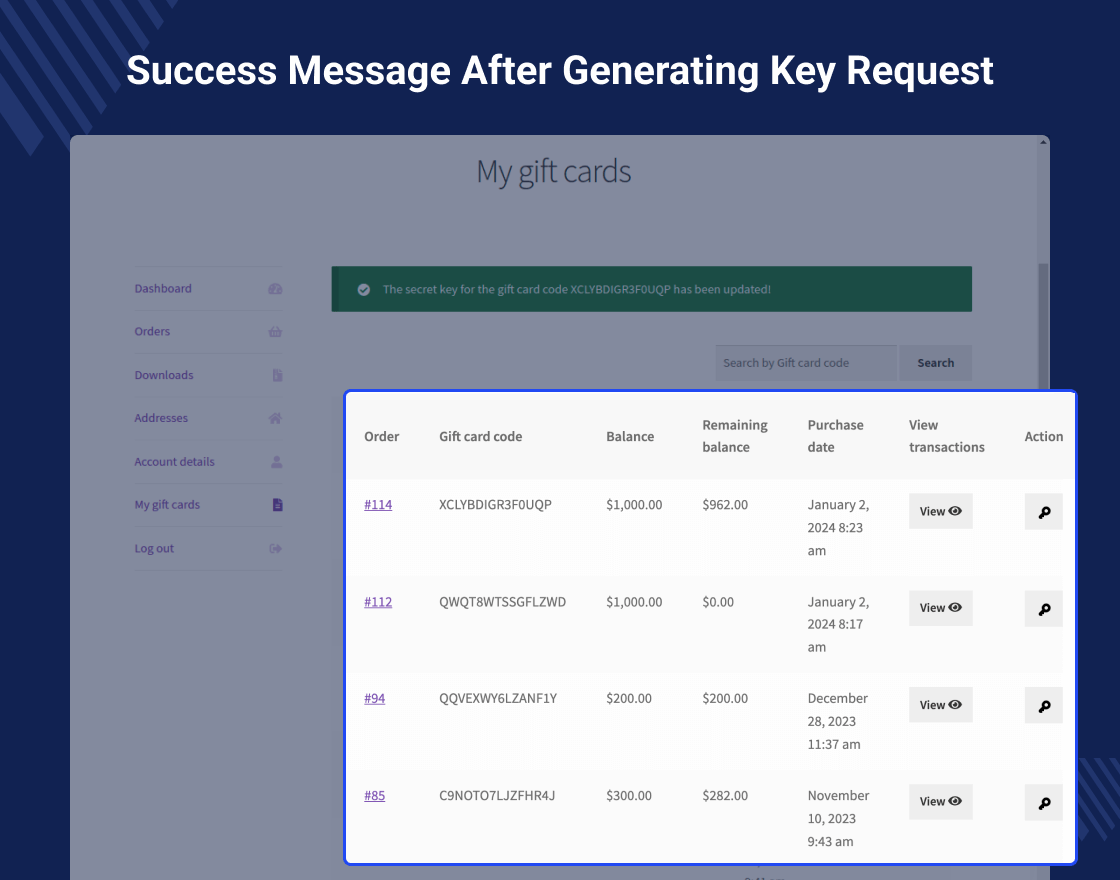The width and height of the screenshot is (1120, 880).
Task: Click the checkmark icon in the success banner
Action: pos(364,288)
